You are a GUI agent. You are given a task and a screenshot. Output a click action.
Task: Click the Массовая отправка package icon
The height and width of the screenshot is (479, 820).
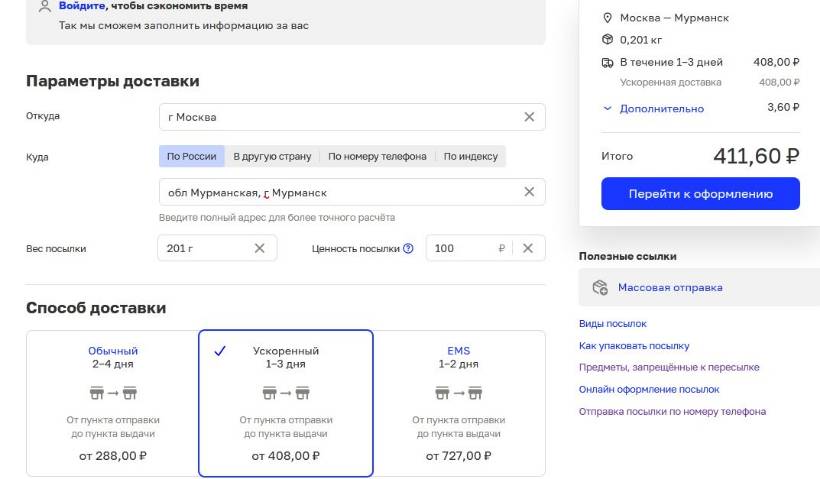(600, 287)
